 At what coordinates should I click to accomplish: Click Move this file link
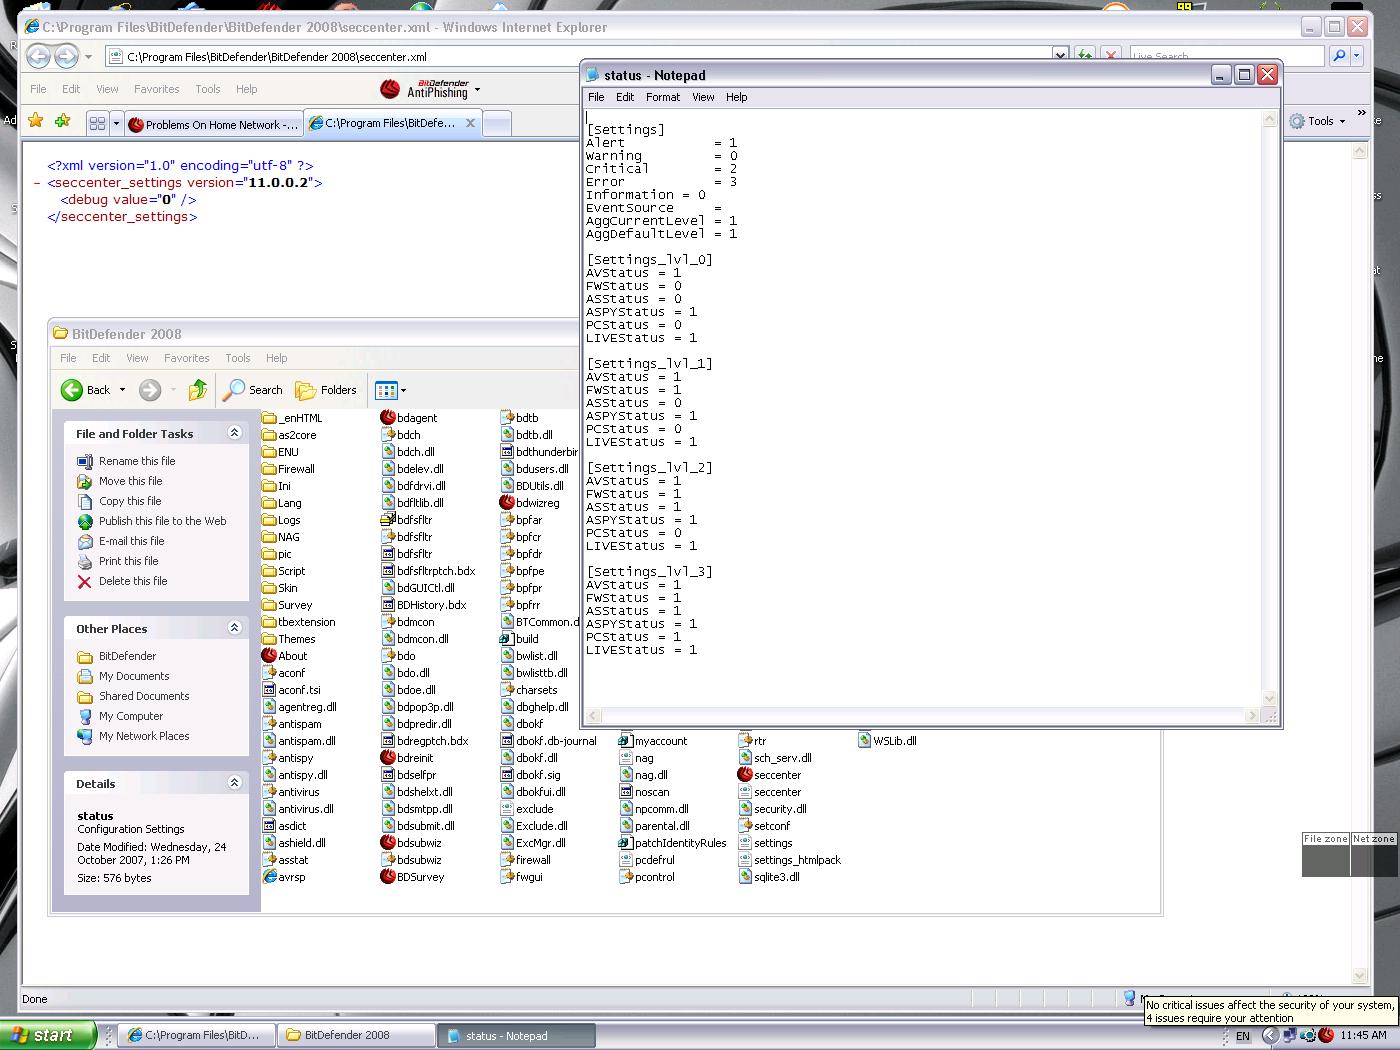(x=130, y=481)
